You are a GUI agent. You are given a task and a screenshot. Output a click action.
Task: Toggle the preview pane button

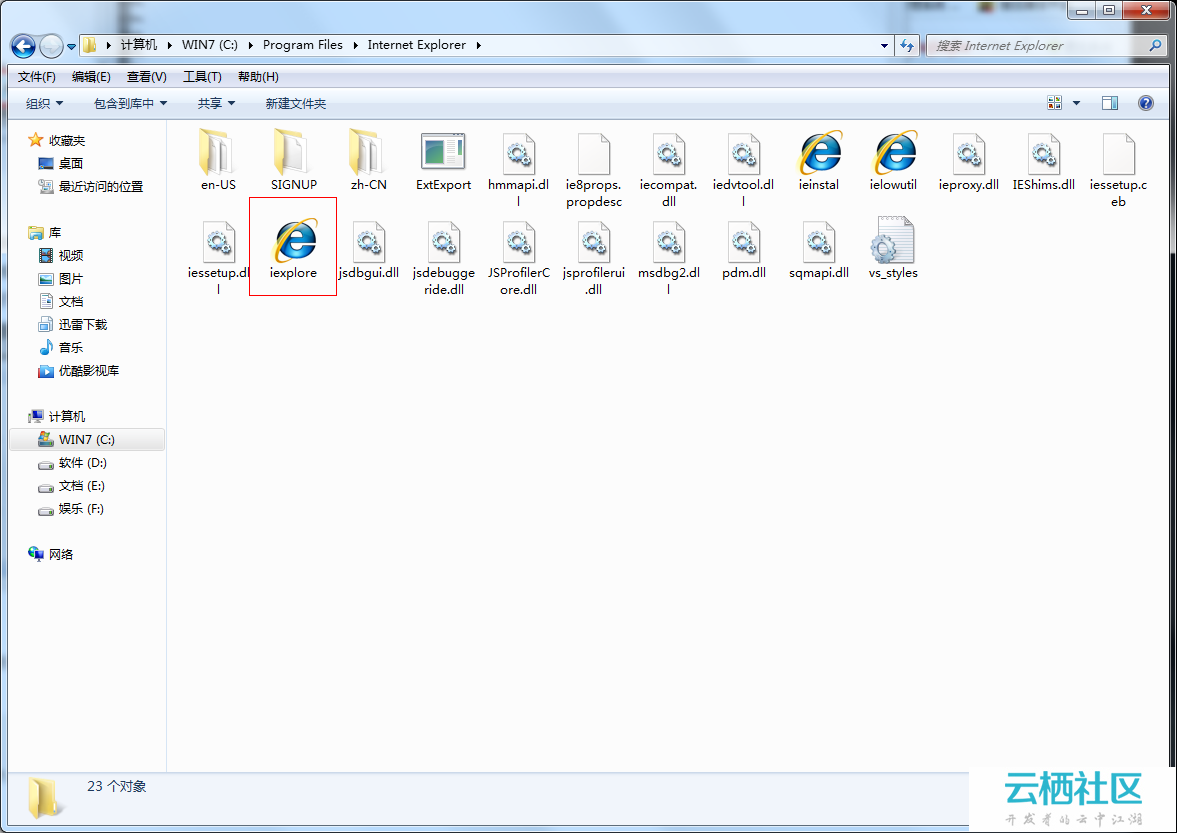click(x=1110, y=102)
